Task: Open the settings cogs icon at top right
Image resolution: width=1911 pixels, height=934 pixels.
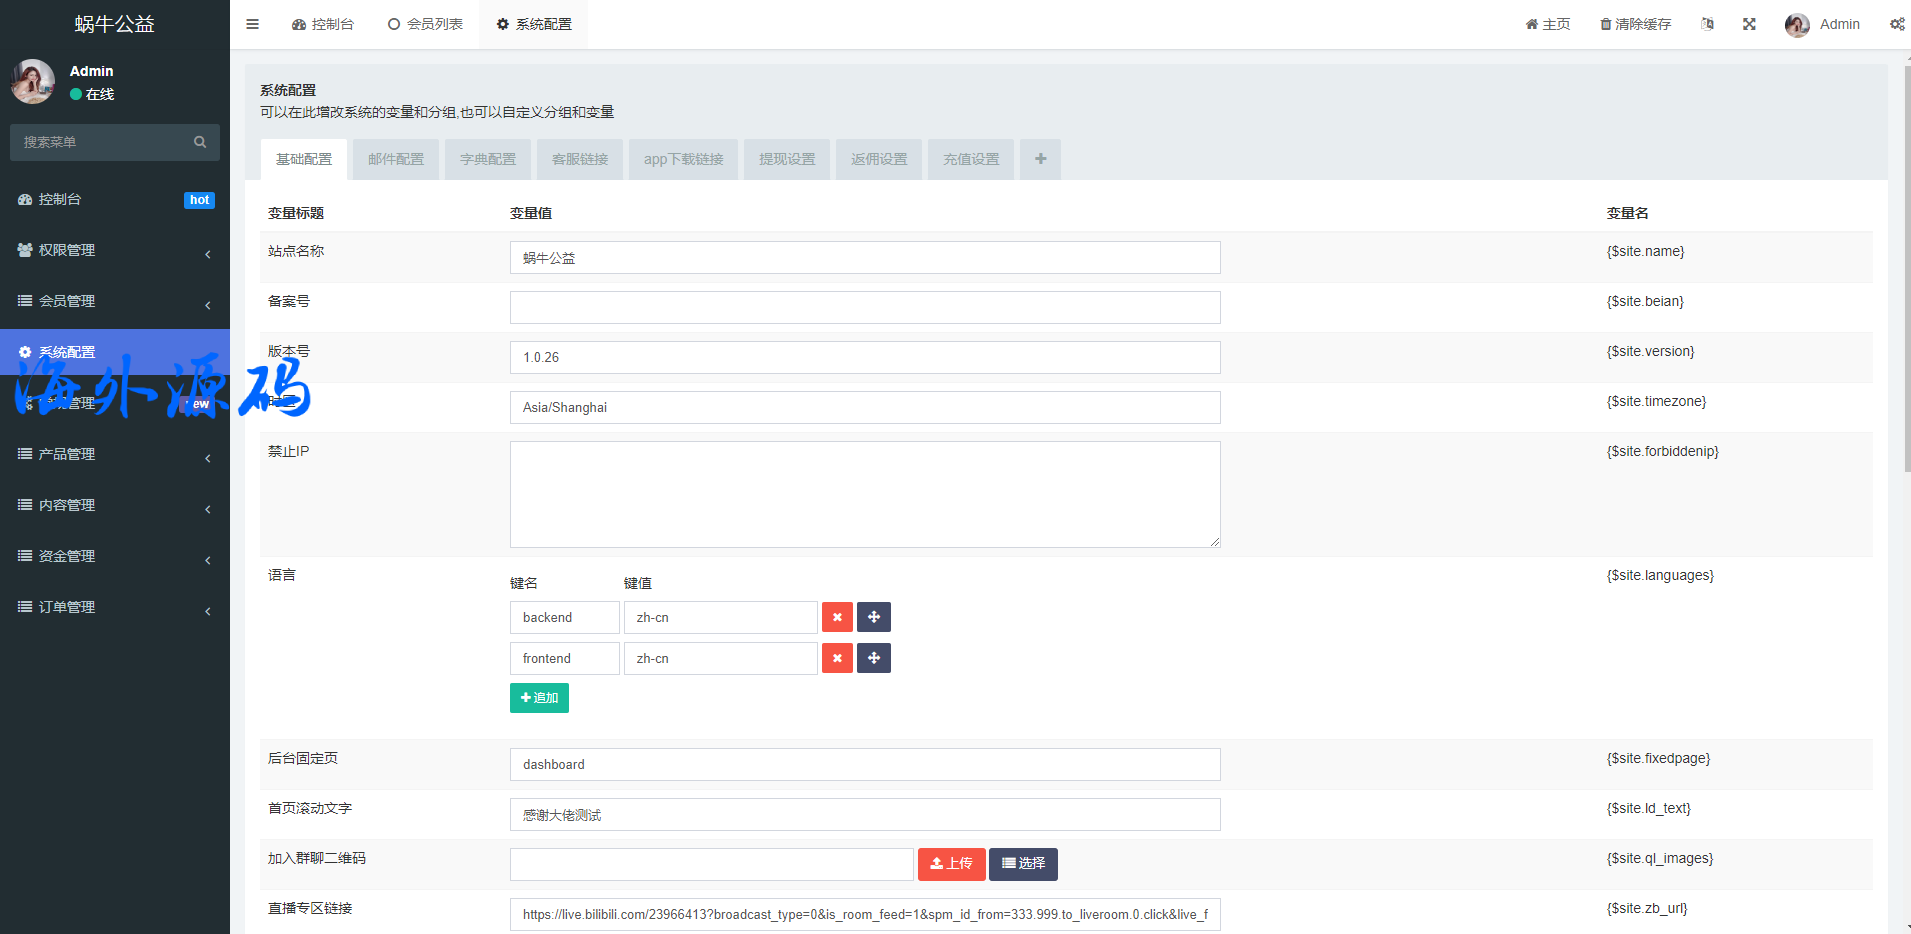Action: (1896, 24)
